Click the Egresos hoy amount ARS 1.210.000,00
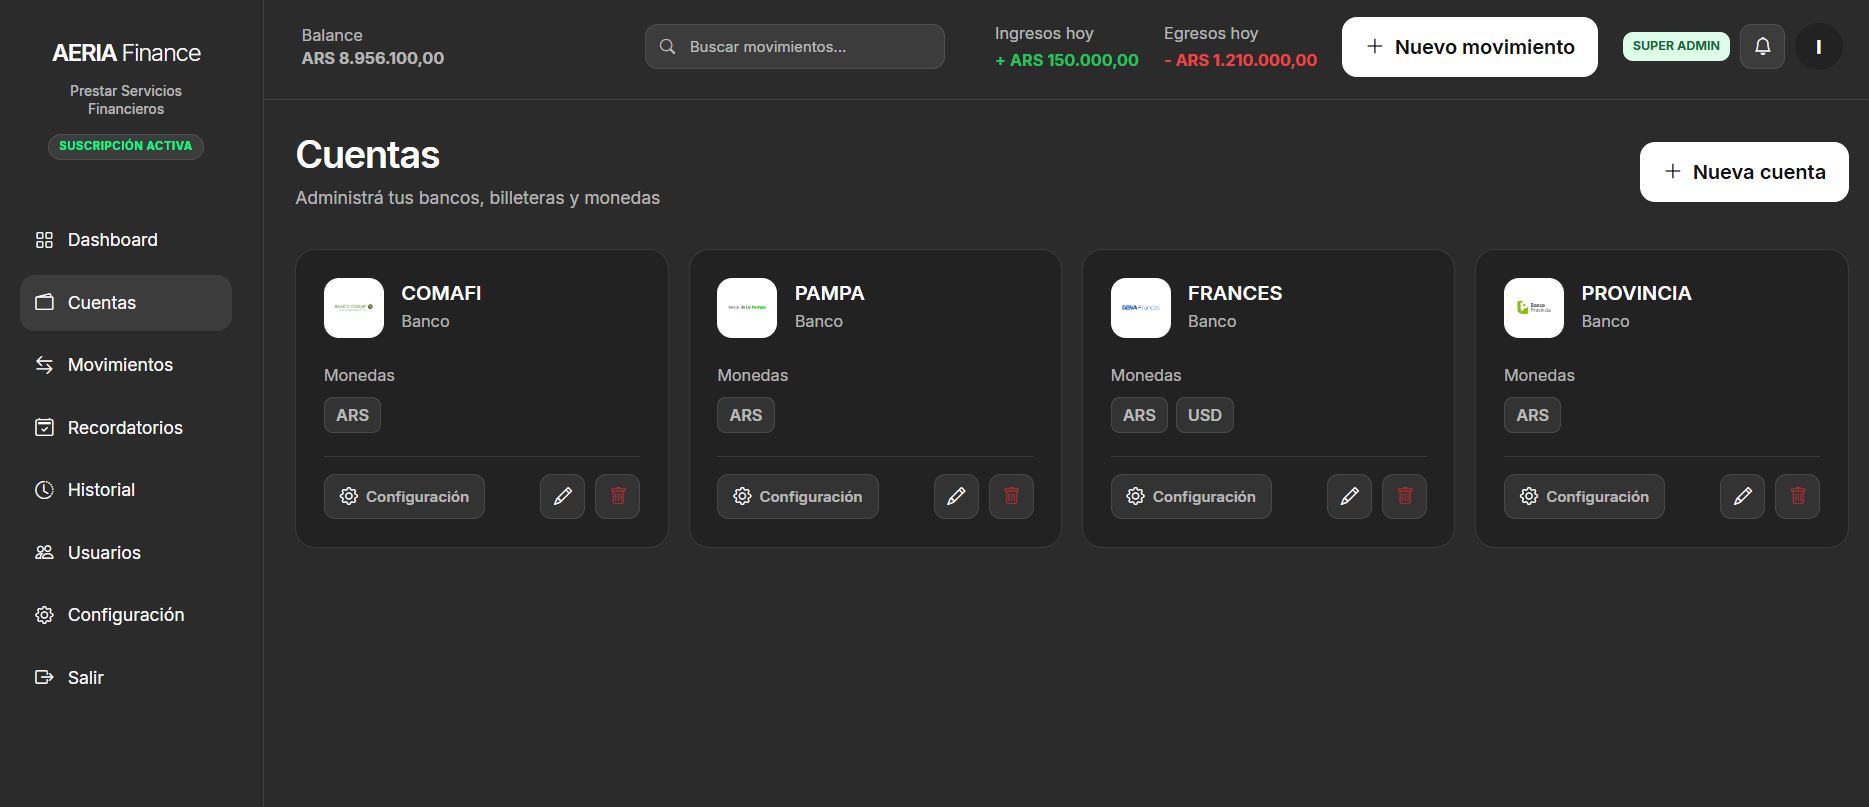1869x807 pixels. coord(1241,60)
